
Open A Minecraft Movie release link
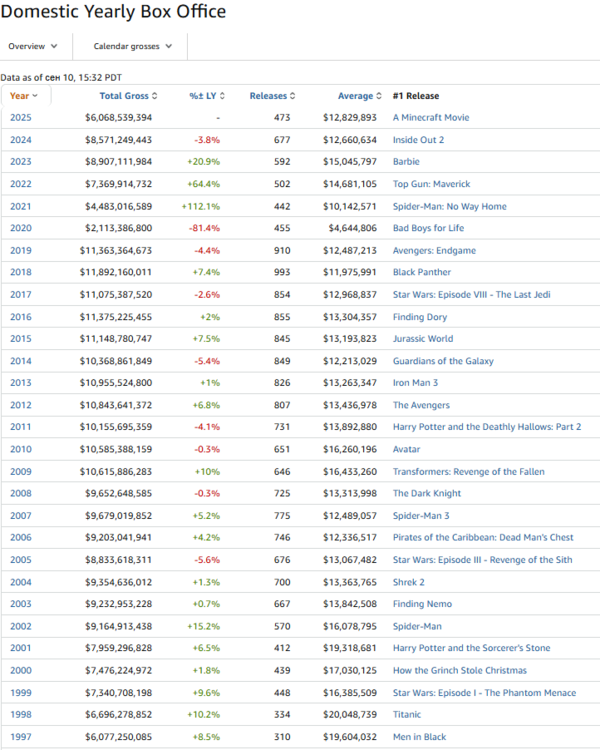pyautogui.click(x=430, y=118)
